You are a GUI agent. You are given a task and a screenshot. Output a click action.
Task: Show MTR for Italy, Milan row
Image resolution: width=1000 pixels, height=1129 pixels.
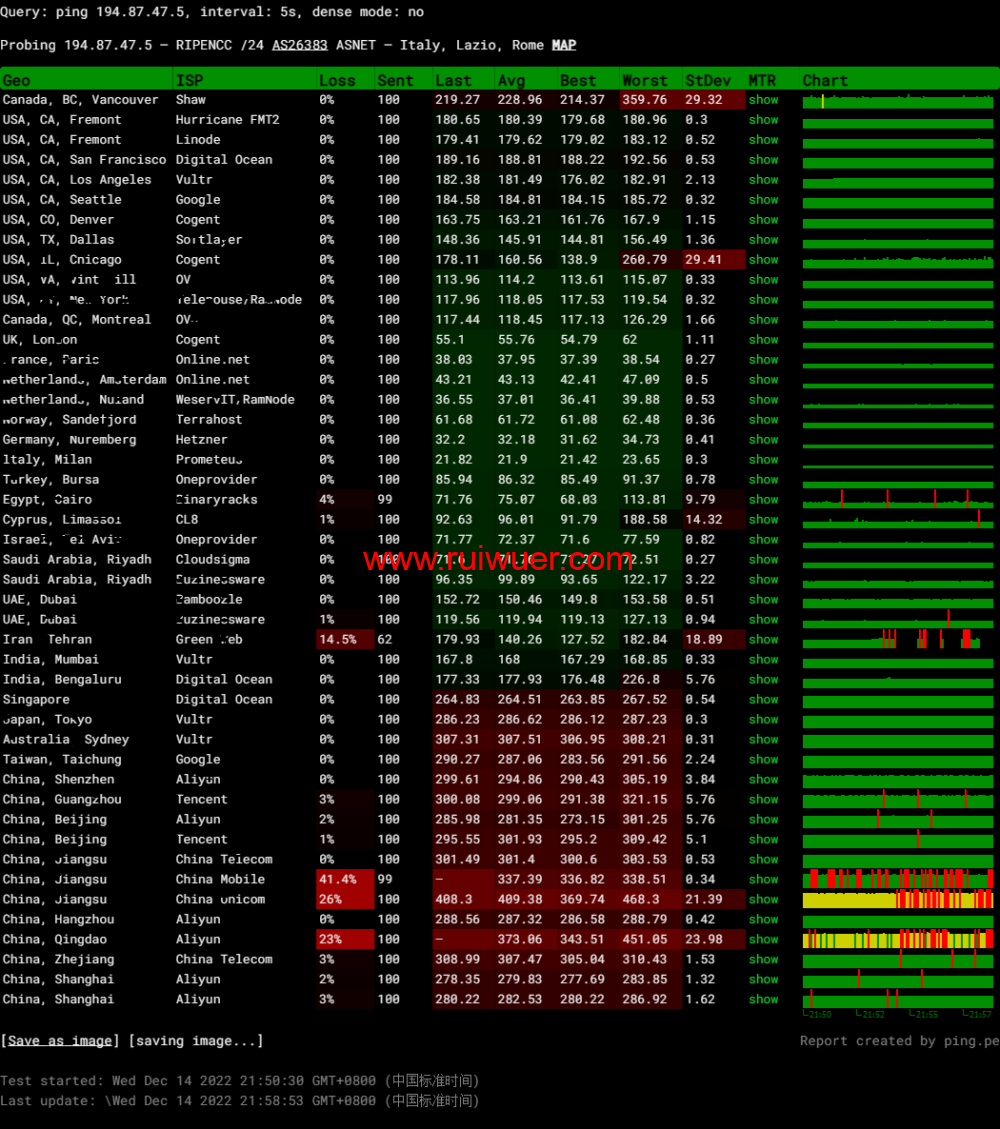(x=763, y=460)
